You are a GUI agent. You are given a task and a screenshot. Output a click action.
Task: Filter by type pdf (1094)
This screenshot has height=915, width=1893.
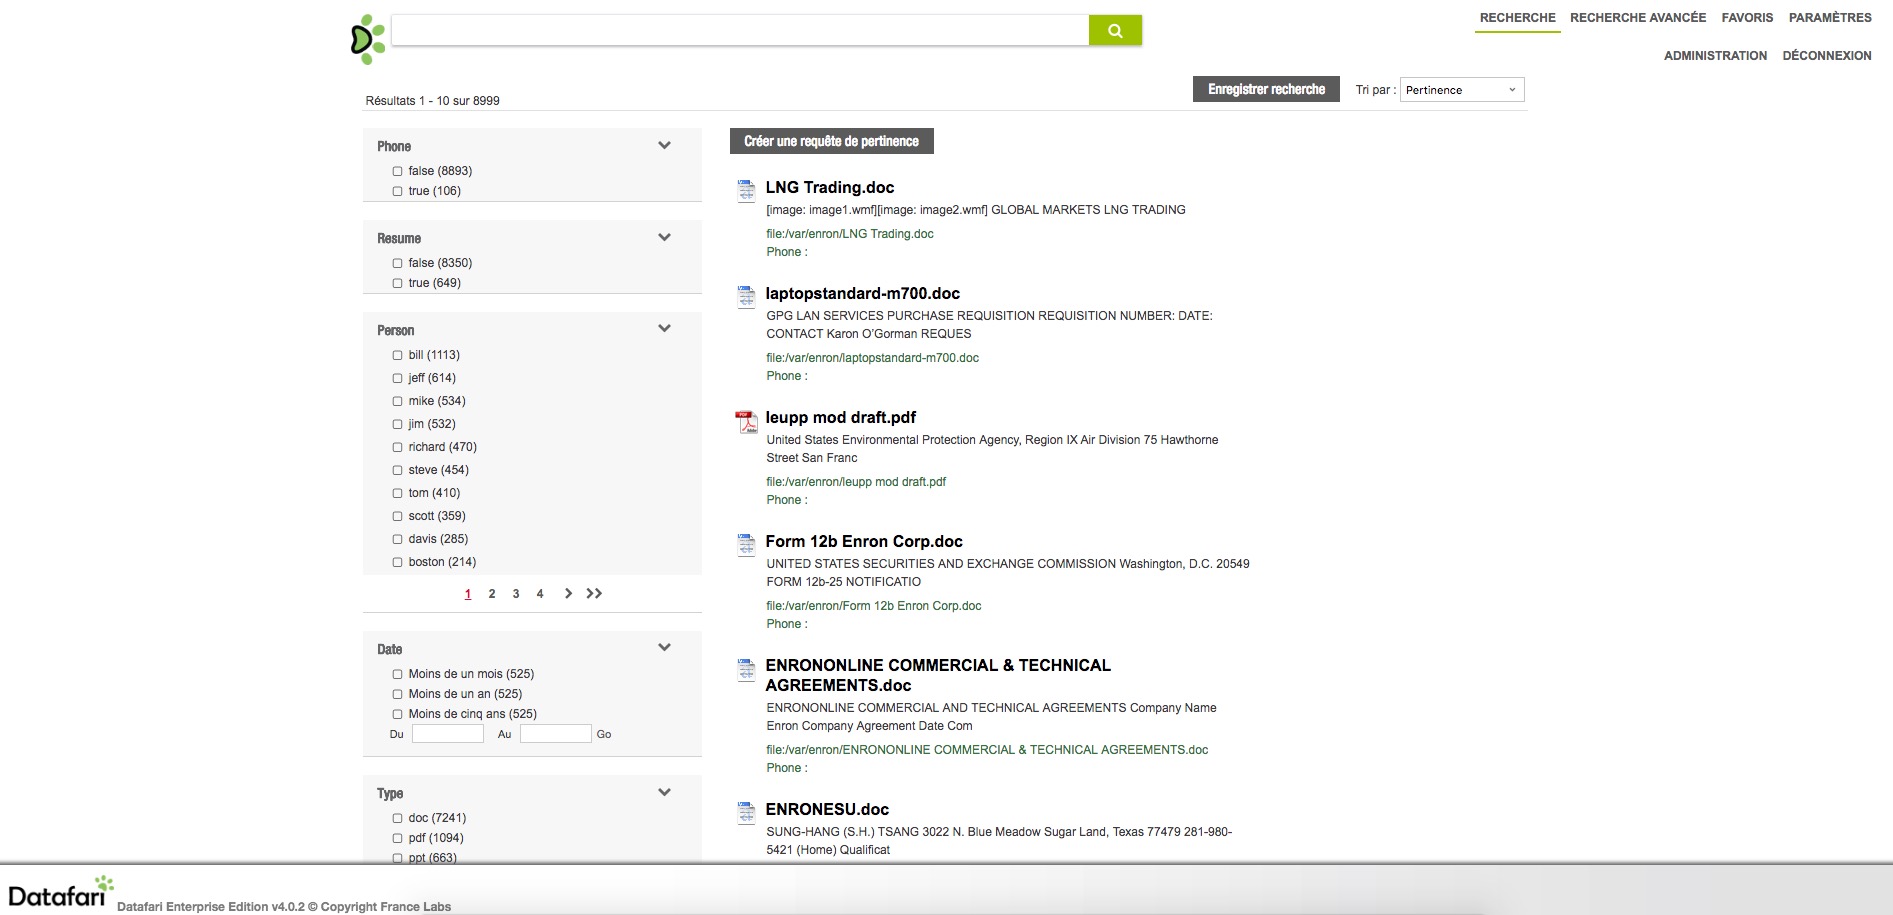[397, 838]
